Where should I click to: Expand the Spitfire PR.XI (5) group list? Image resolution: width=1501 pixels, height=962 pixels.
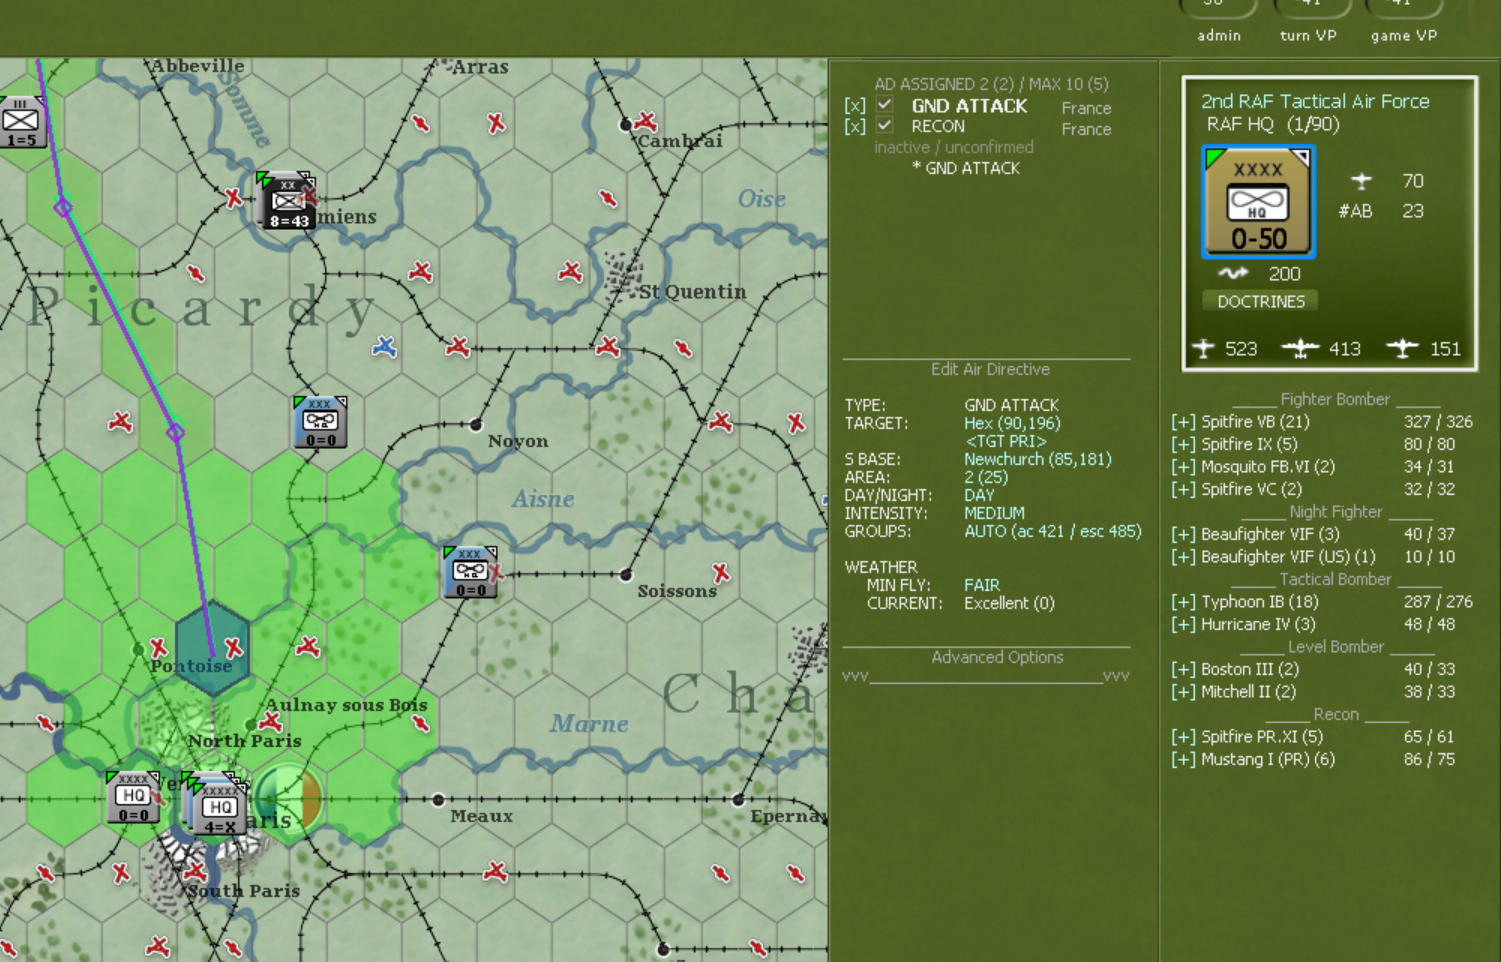click(1183, 737)
